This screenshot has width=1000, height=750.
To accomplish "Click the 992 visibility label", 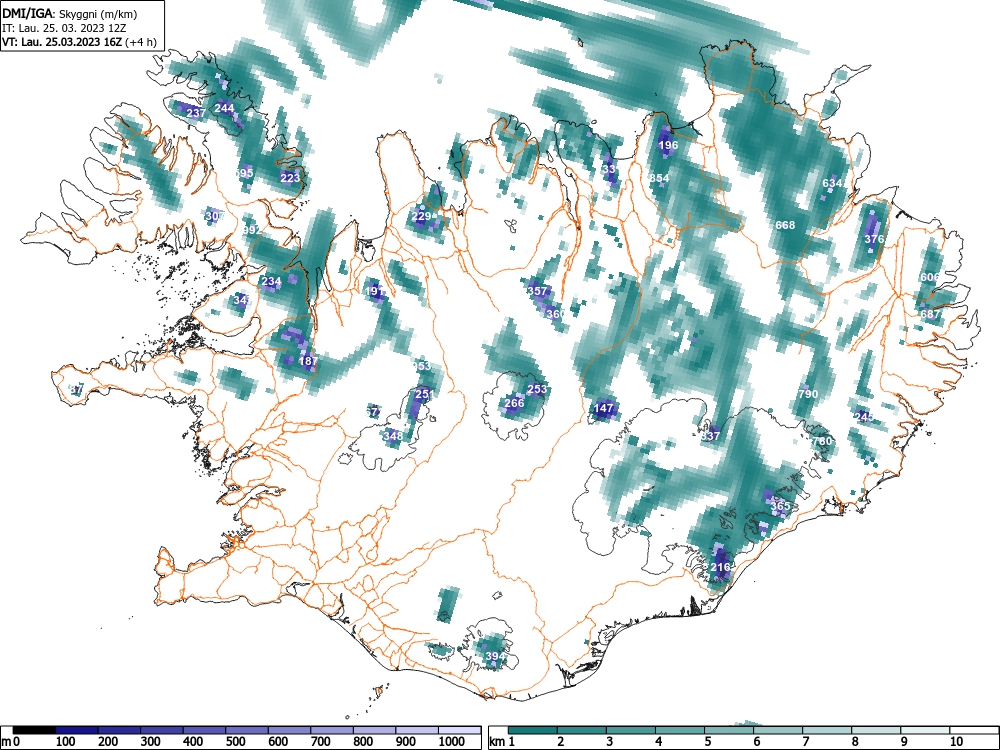I will point(252,230).
